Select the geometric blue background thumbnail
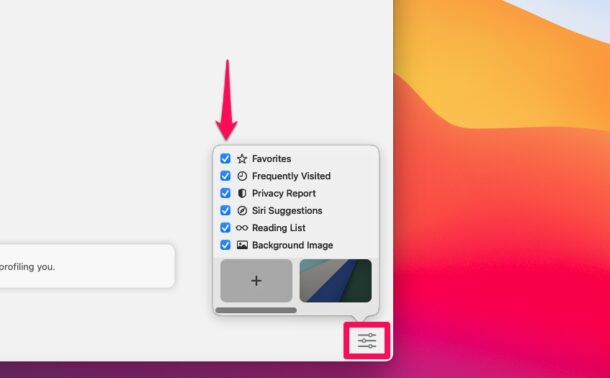 click(x=335, y=280)
